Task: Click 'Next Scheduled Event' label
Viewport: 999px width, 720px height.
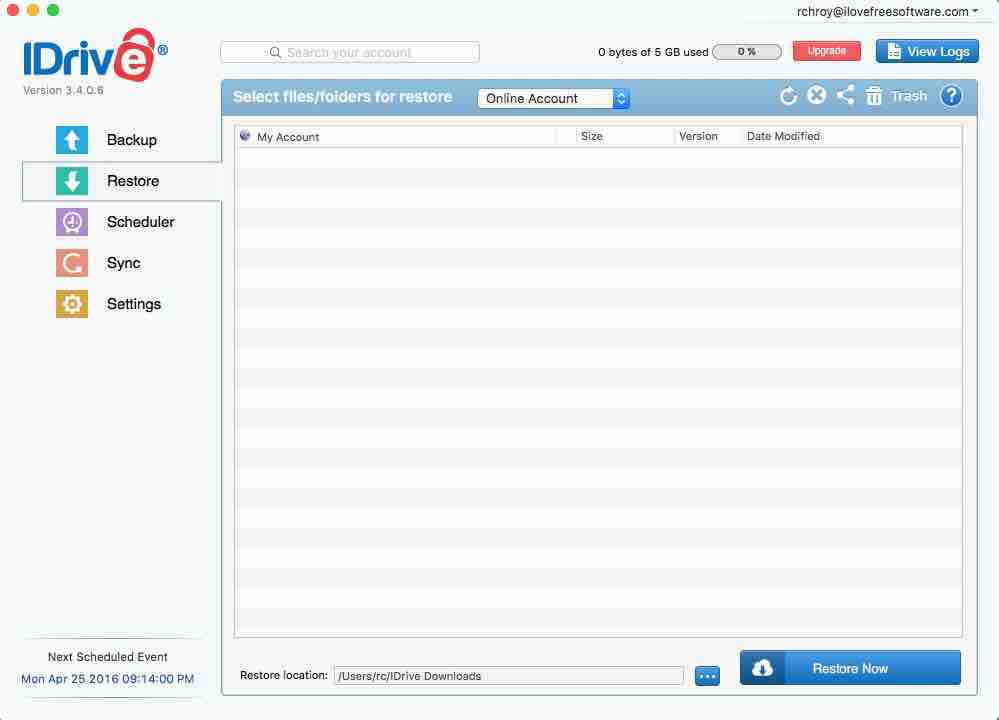Action: (x=108, y=656)
